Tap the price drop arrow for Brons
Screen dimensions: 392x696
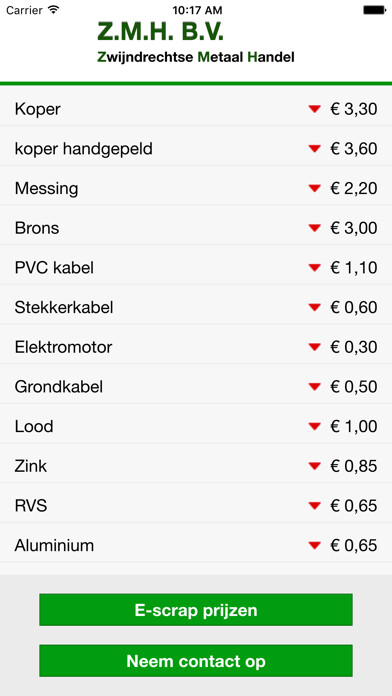click(x=314, y=228)
